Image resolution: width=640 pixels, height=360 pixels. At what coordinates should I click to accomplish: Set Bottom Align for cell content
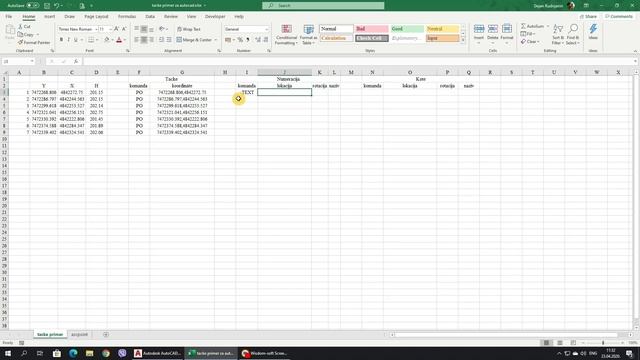click(x=151, y=29)
